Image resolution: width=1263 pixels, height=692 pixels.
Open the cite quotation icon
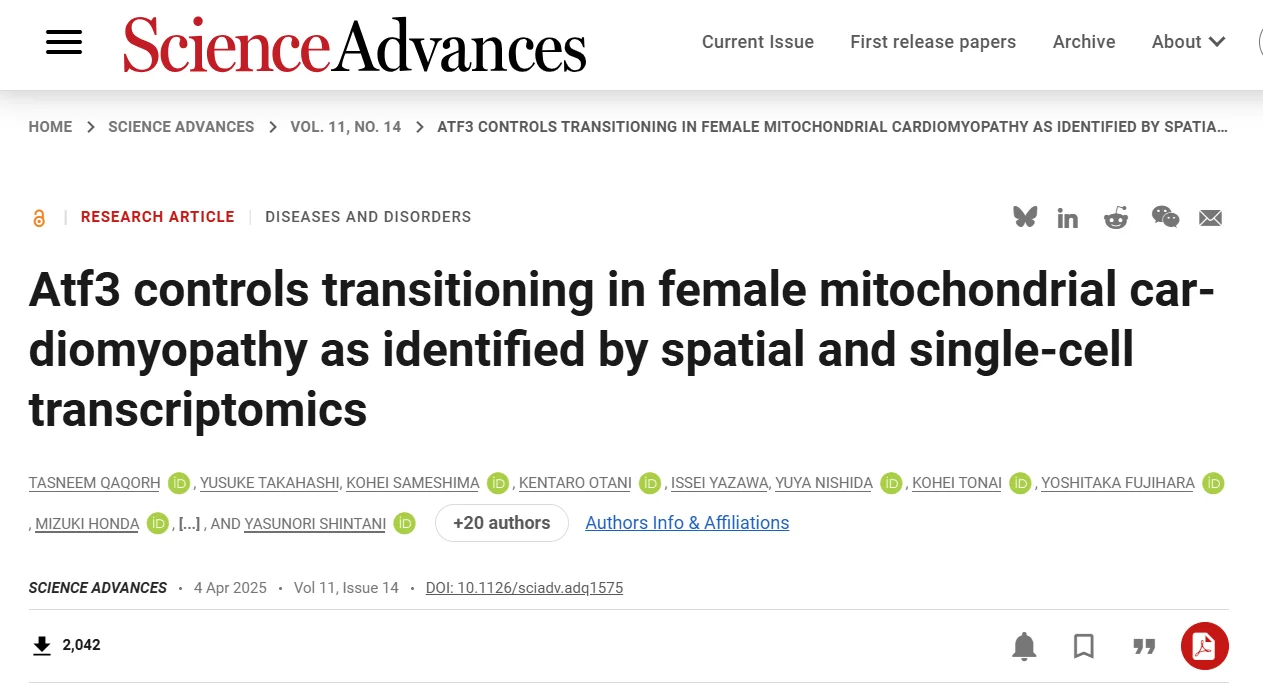[1144, 646]
